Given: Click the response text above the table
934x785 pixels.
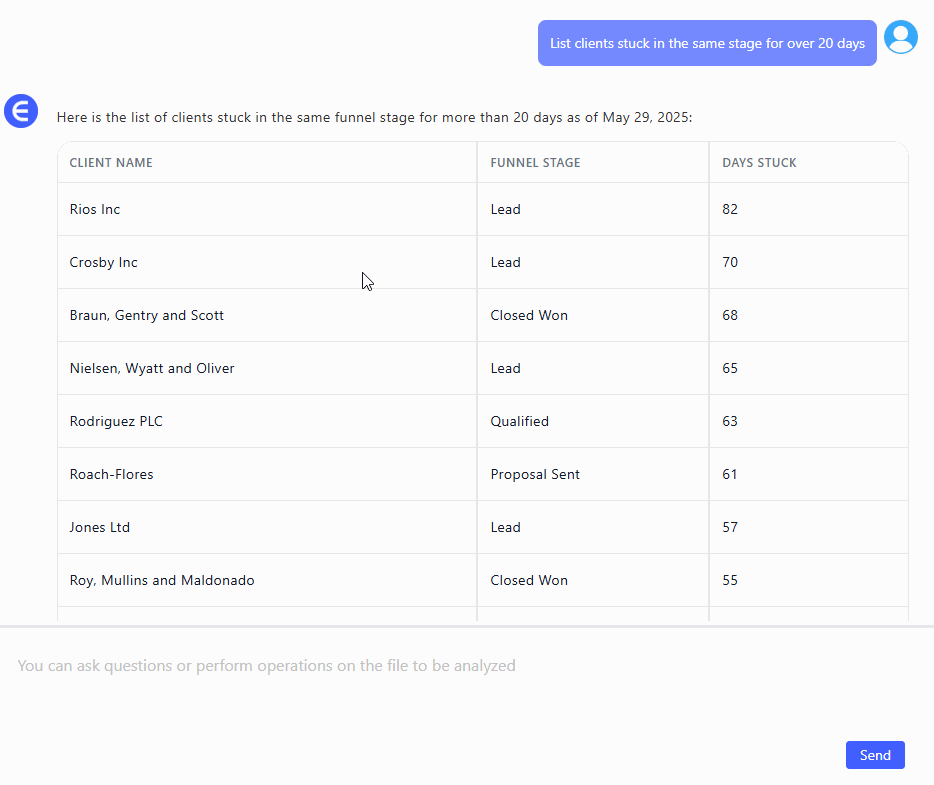Looking at the screenshot, I should click(x=374, y=118).
